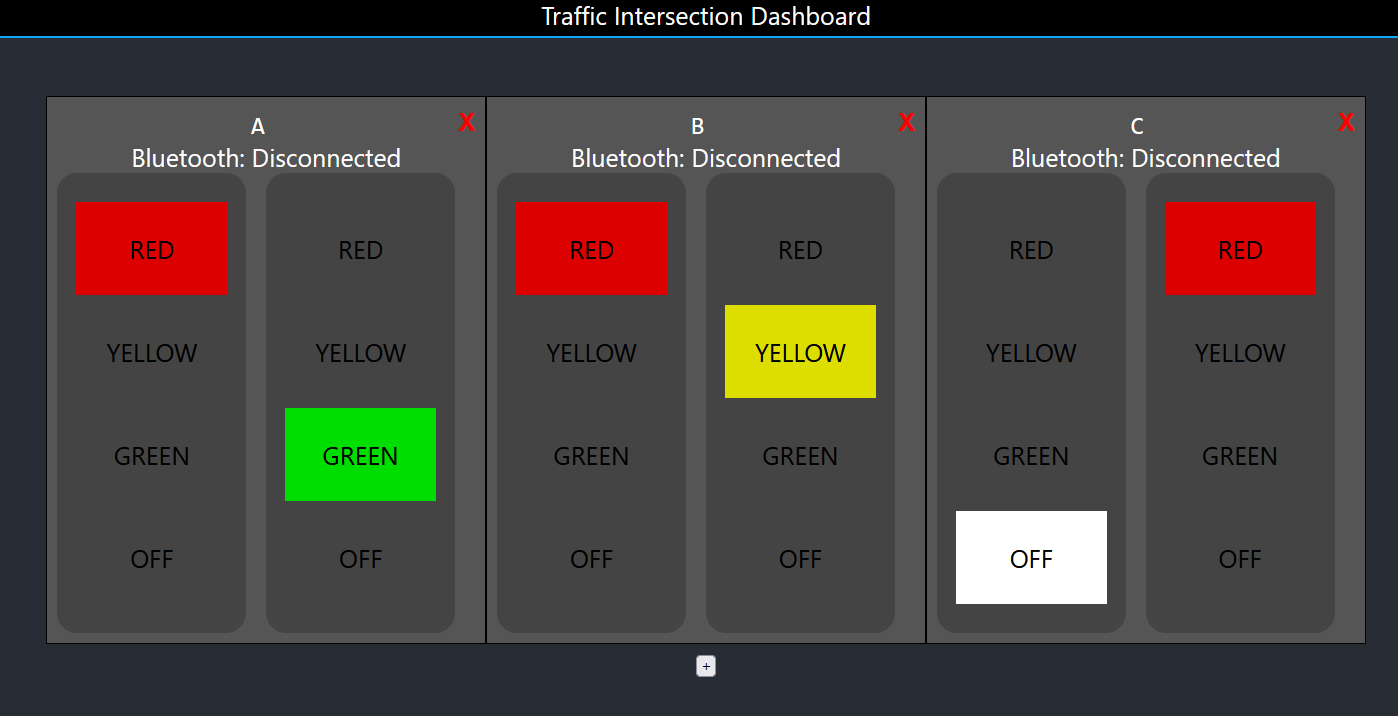
Task: Remove intersection B with its X button
Action: point(907,122)
